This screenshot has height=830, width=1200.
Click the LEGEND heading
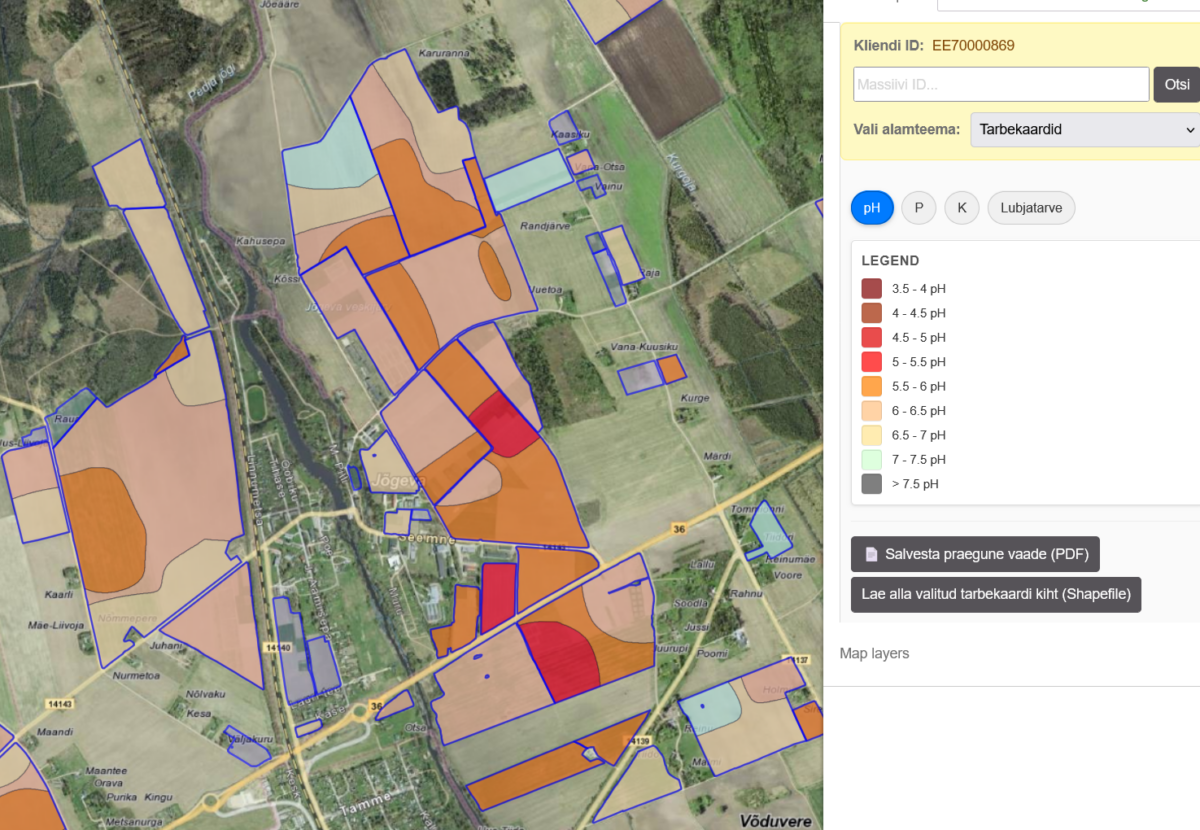890,261
